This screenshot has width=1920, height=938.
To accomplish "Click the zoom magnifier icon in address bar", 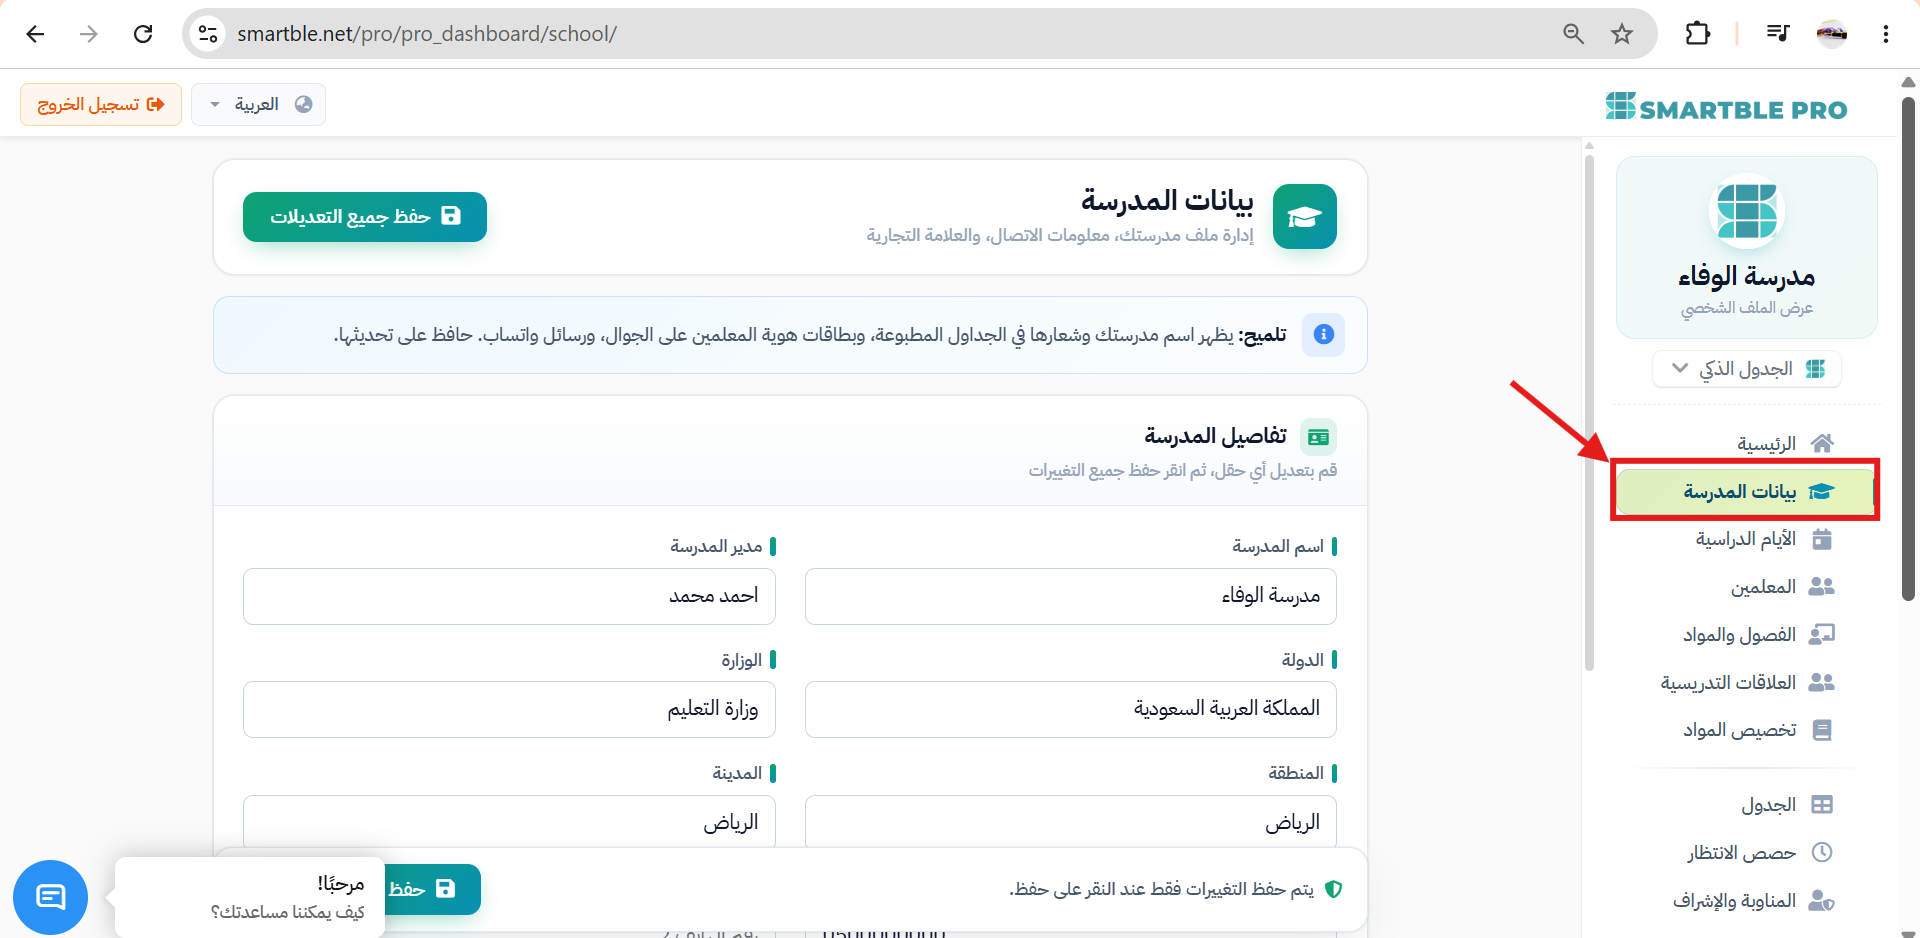I will [1573, 34].
